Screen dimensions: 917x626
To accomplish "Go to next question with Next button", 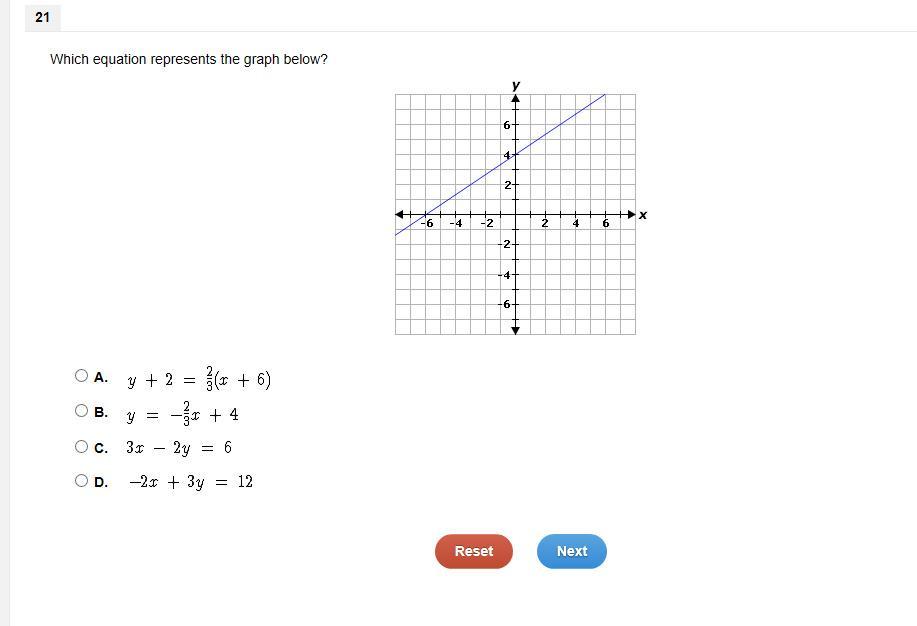I will (x=572, y=551).
